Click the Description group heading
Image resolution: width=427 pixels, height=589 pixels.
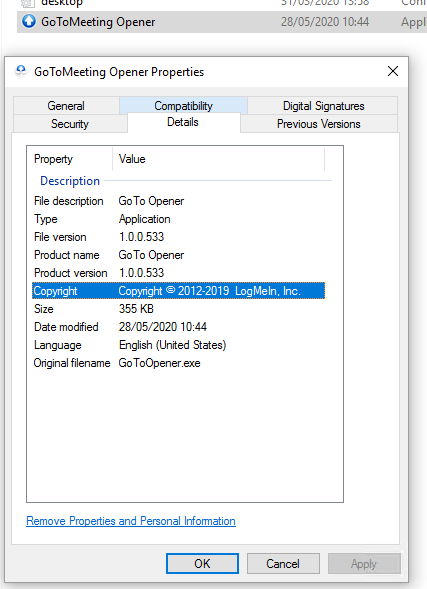pos(70,181)
